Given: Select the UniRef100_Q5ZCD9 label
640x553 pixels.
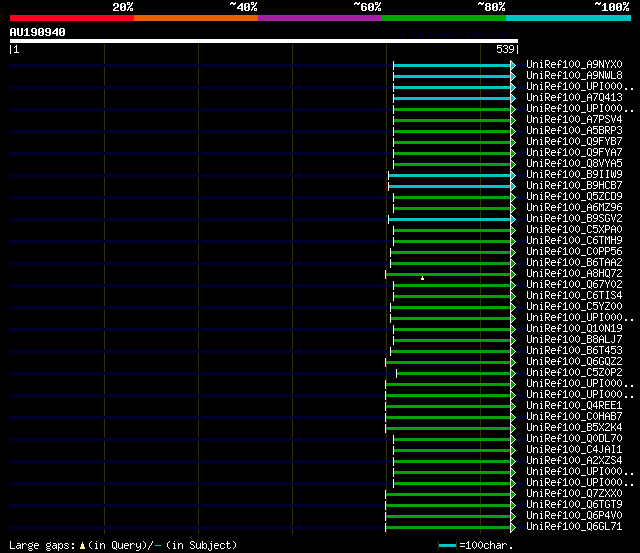Looking at the screenshot, I should coord(574,197).
